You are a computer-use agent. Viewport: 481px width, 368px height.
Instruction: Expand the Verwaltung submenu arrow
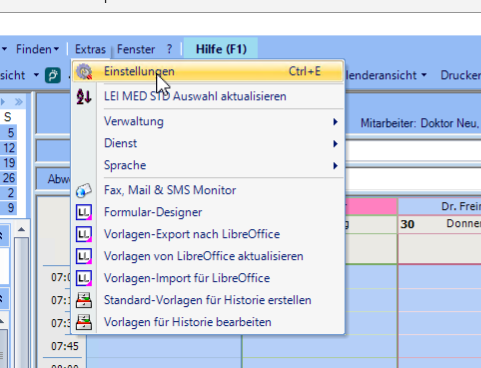[335, 122]
